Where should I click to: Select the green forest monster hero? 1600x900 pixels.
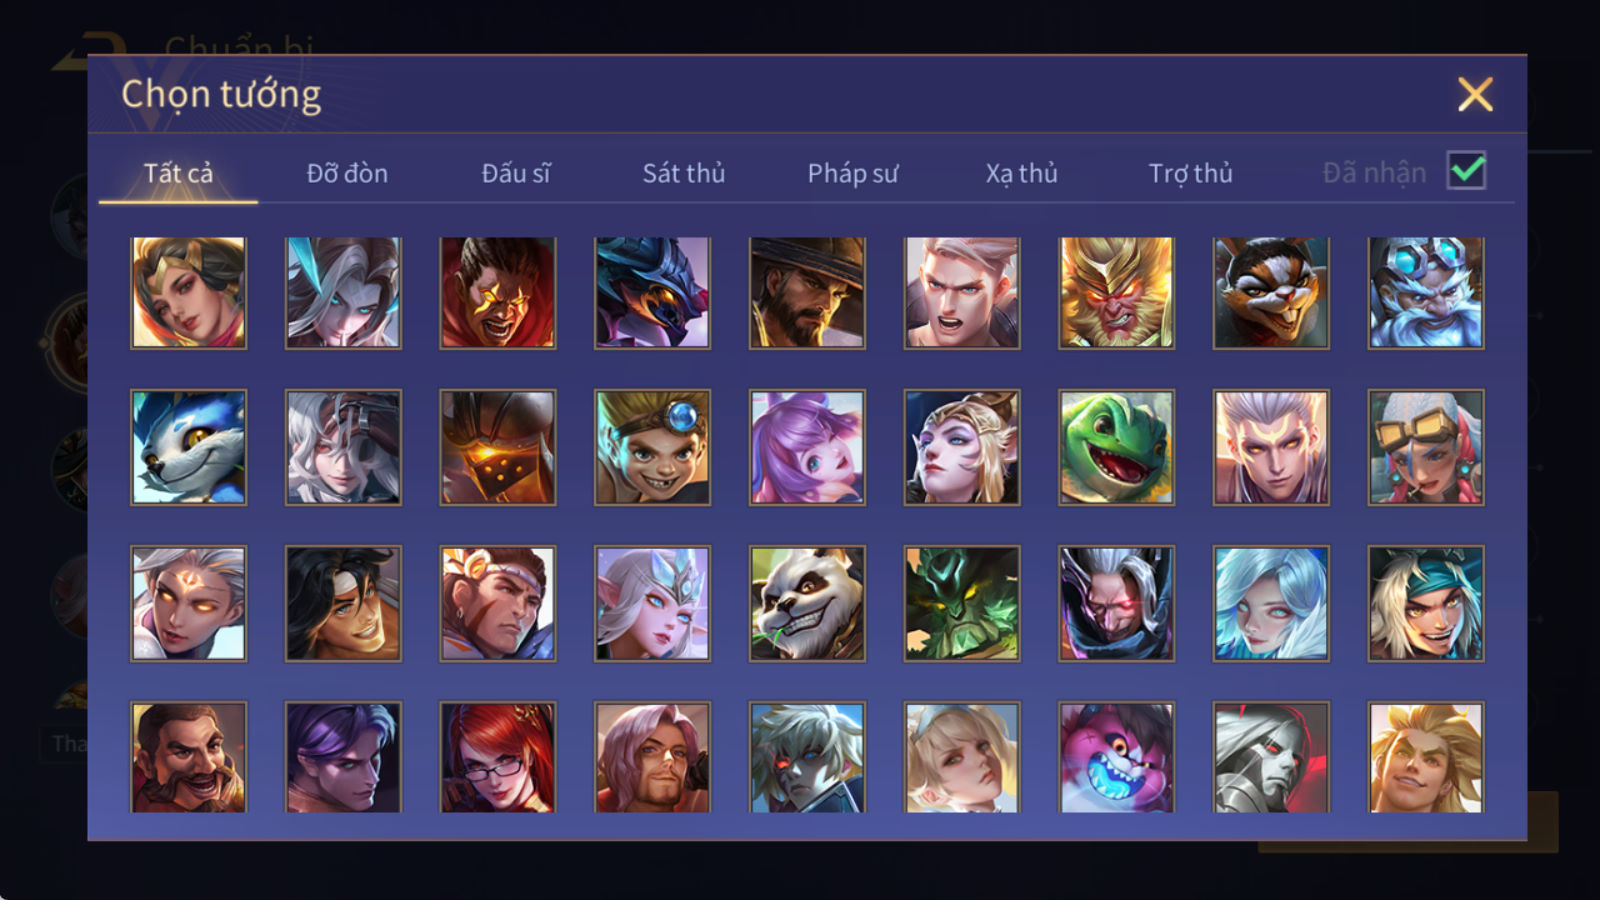point(962,603)
